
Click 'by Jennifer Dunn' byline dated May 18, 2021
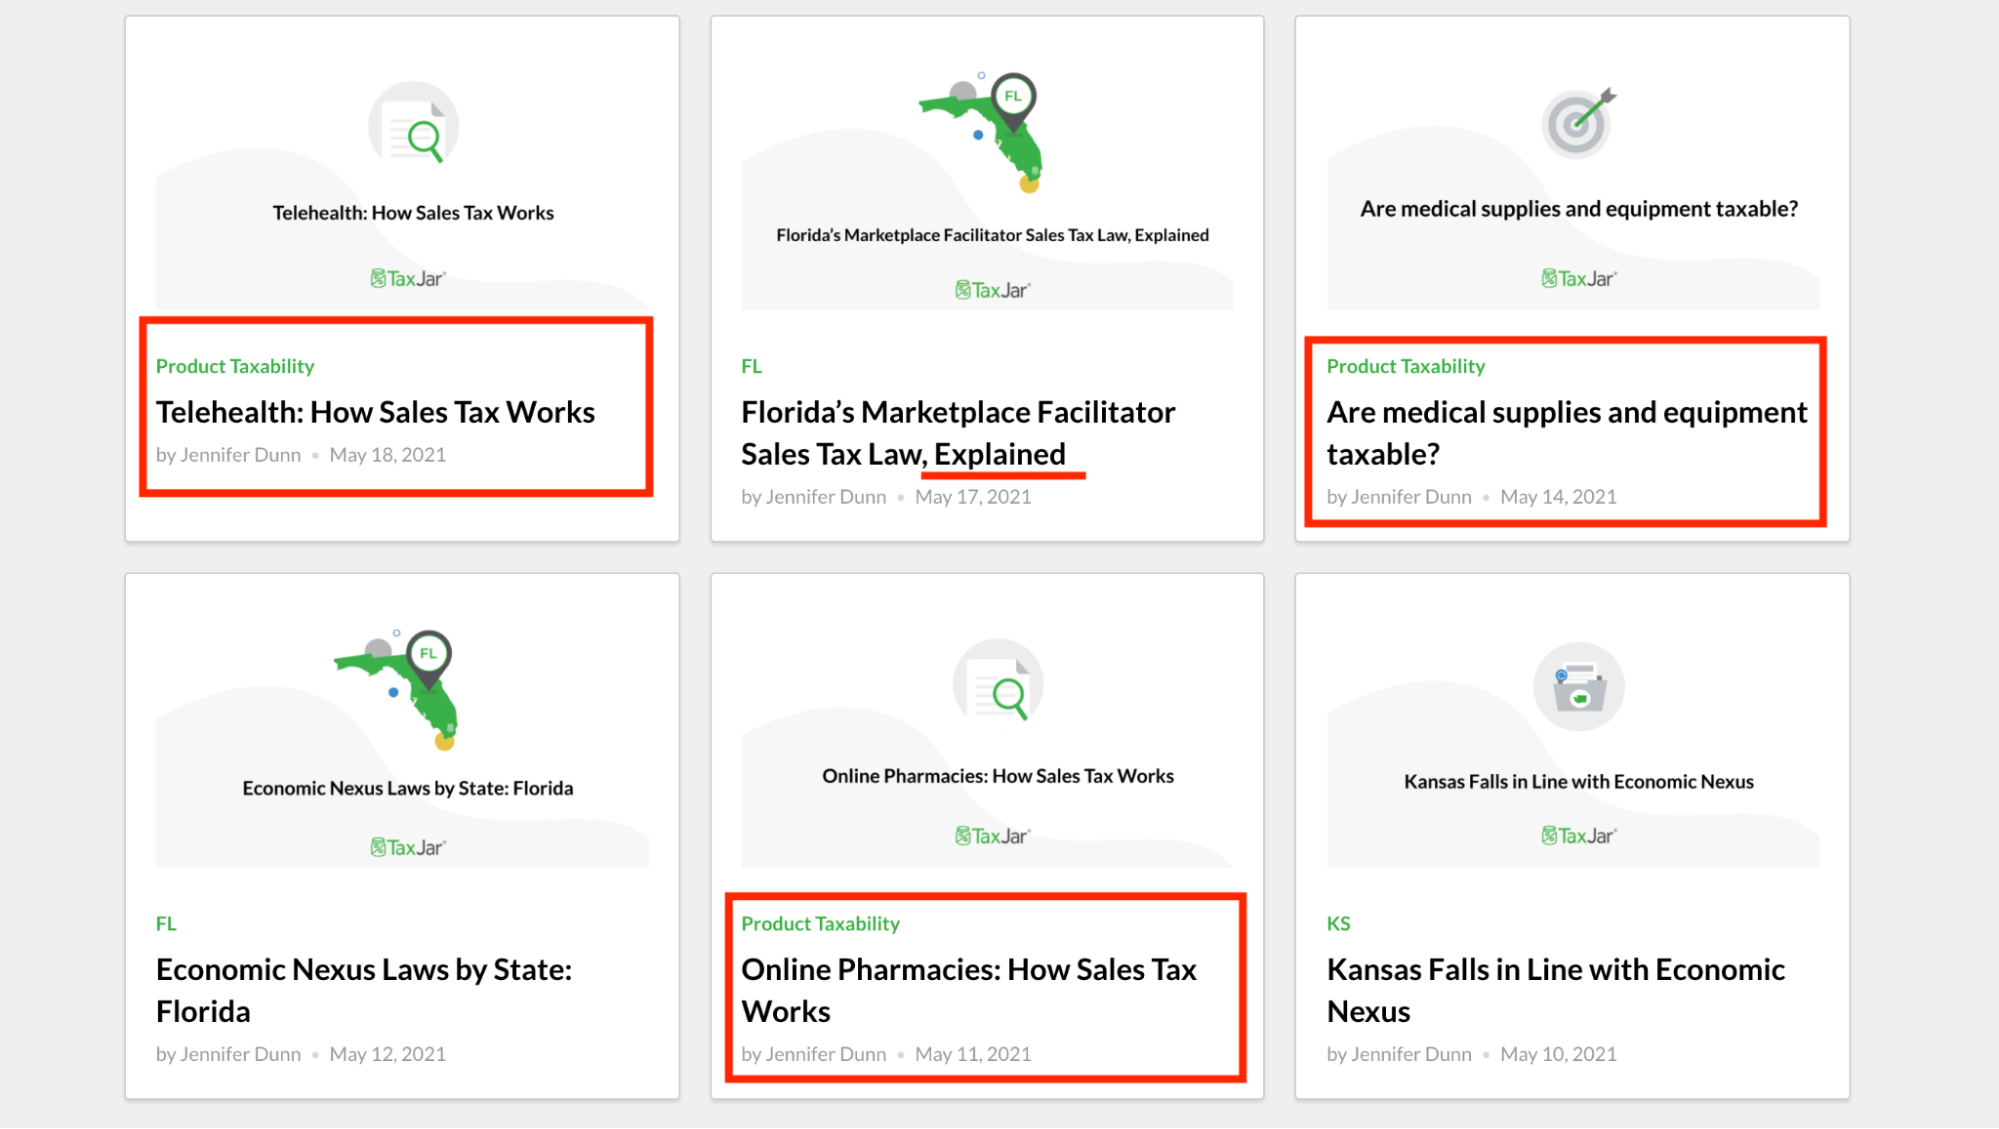pyautogui.click(x=228, y=455)
